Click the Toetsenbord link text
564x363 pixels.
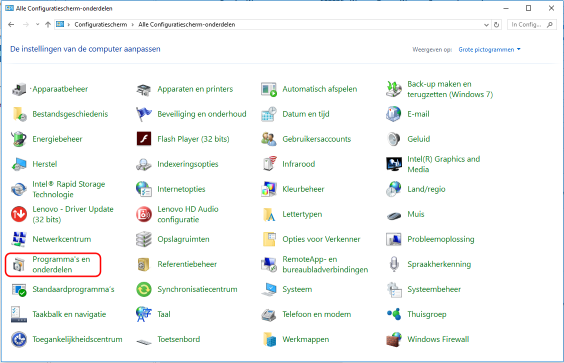178,339
